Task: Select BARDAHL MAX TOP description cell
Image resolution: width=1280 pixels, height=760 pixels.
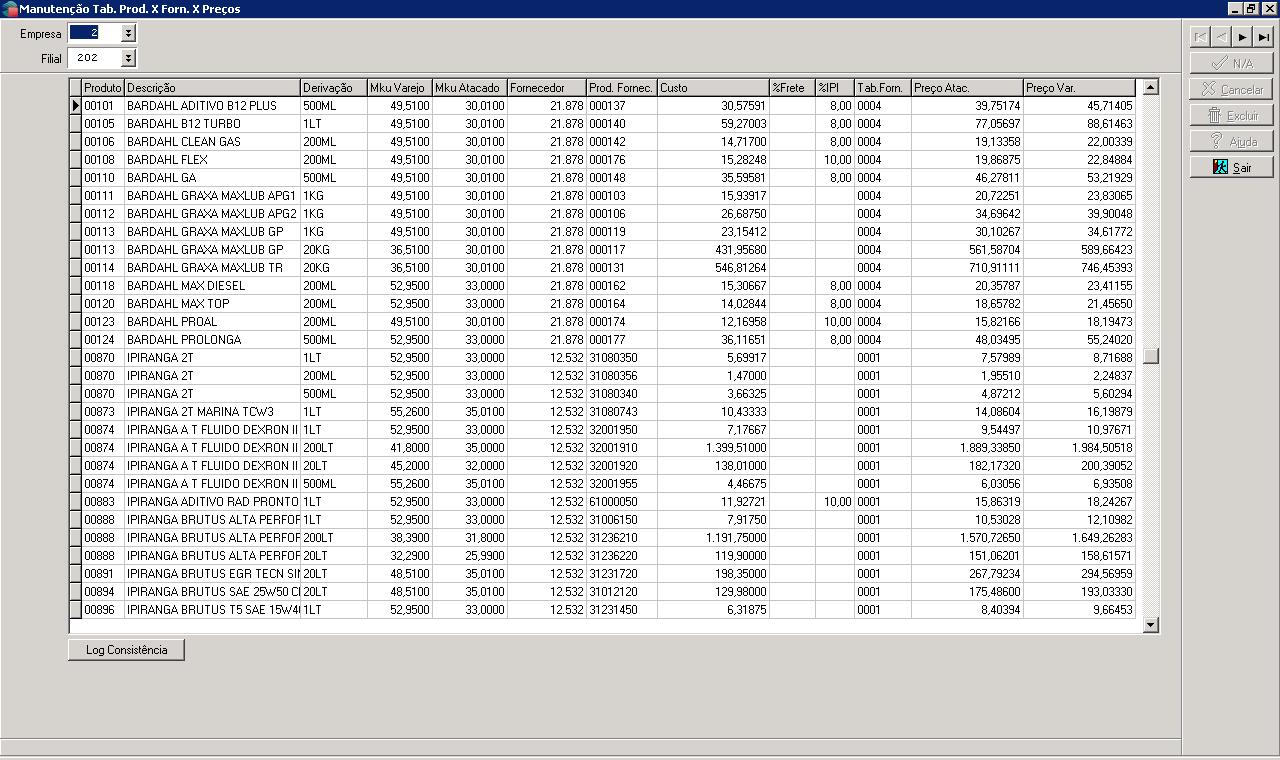Action: [x=213, y=304]
